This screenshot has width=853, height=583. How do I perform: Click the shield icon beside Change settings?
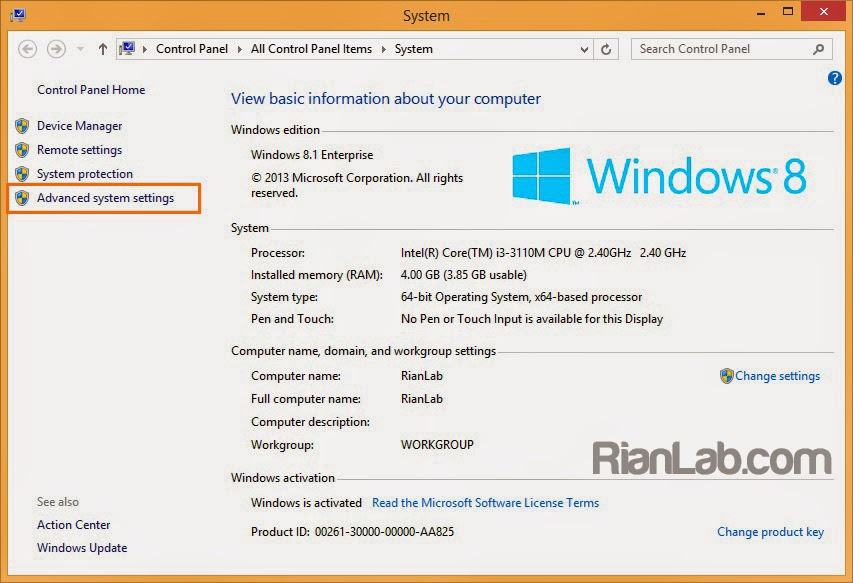pos(725,376)
